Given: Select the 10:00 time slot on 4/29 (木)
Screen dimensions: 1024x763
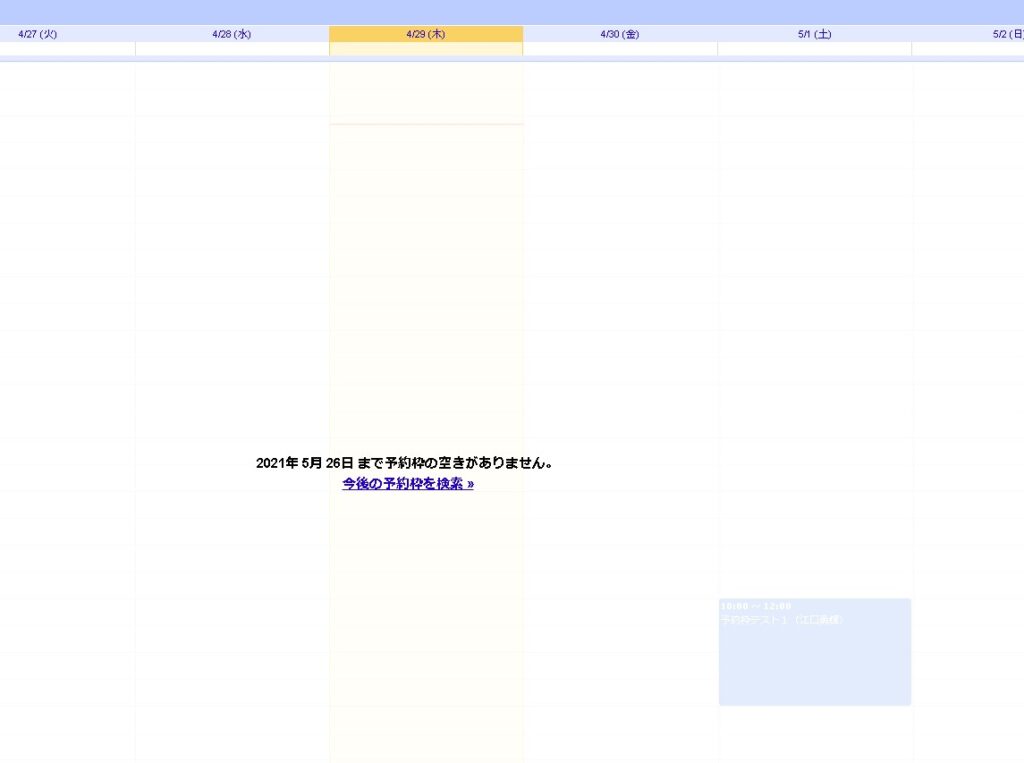Looking at the screenshot, I should tap(426, 612).
